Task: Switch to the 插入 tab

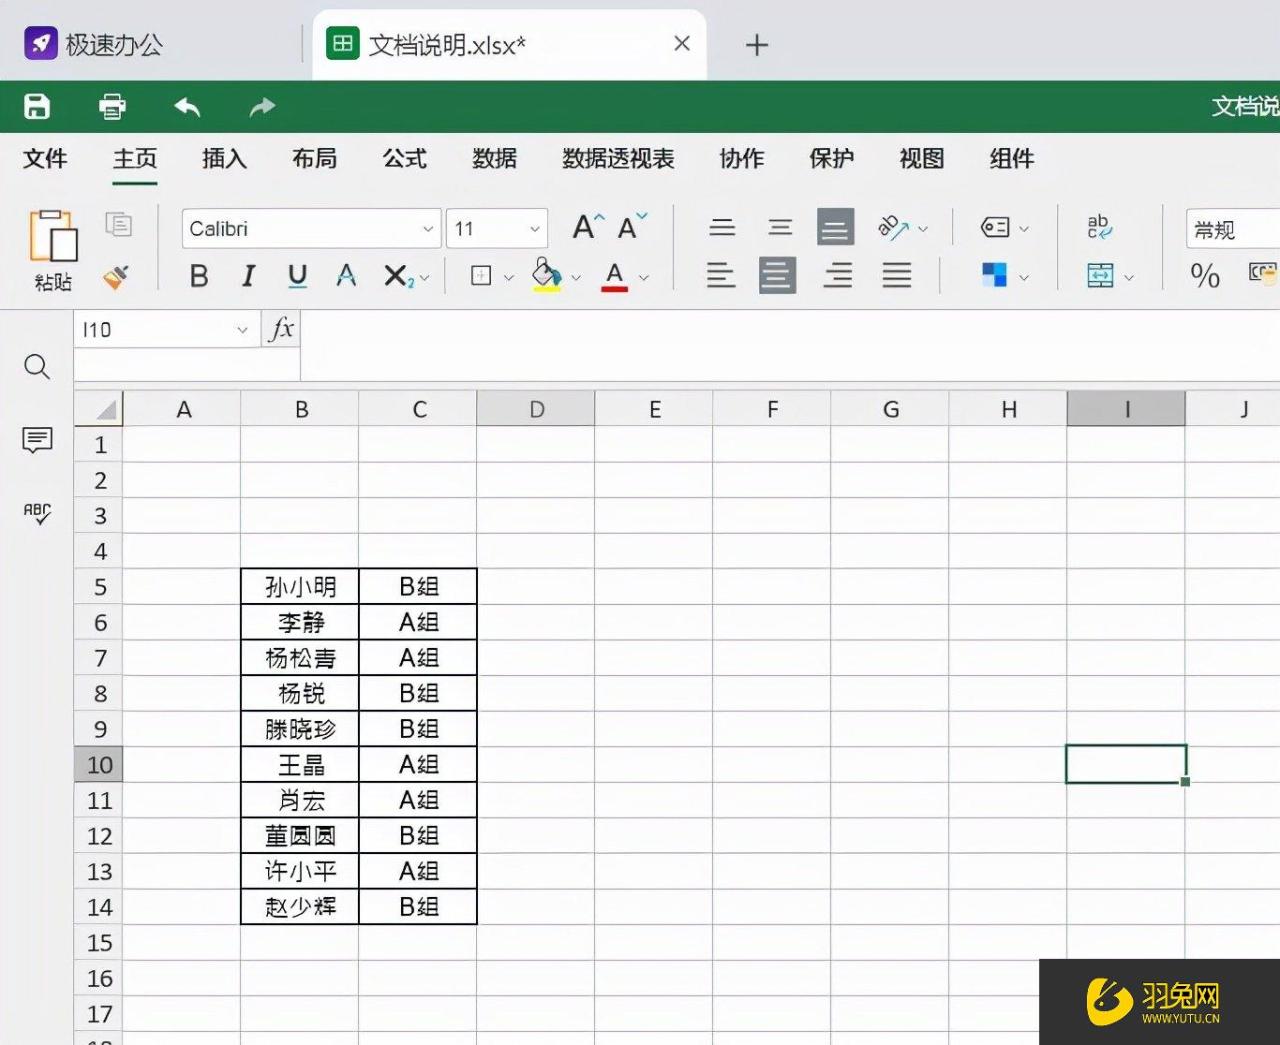Action: pos(224,159)
